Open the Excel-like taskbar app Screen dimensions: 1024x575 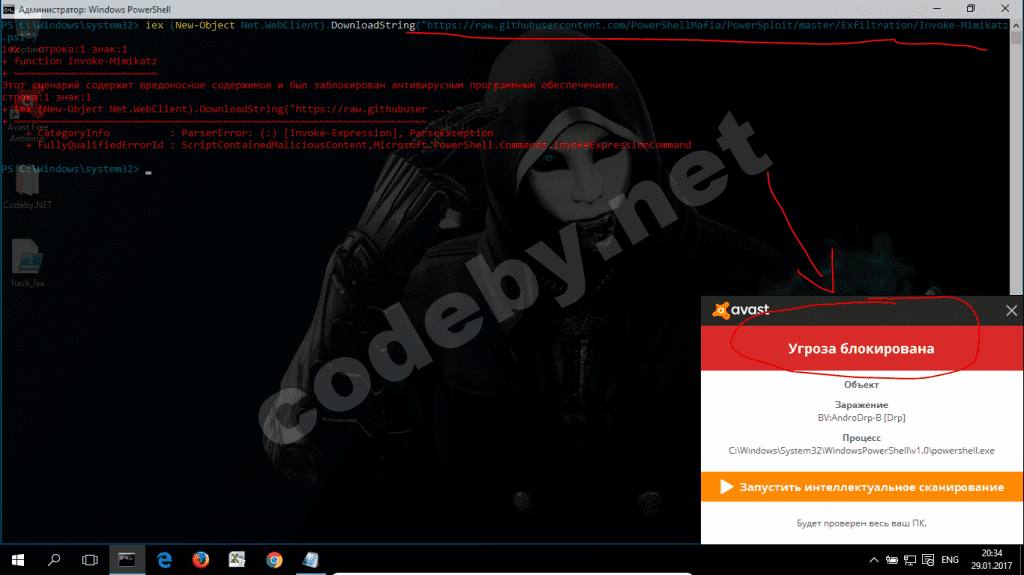click(237, 560)
